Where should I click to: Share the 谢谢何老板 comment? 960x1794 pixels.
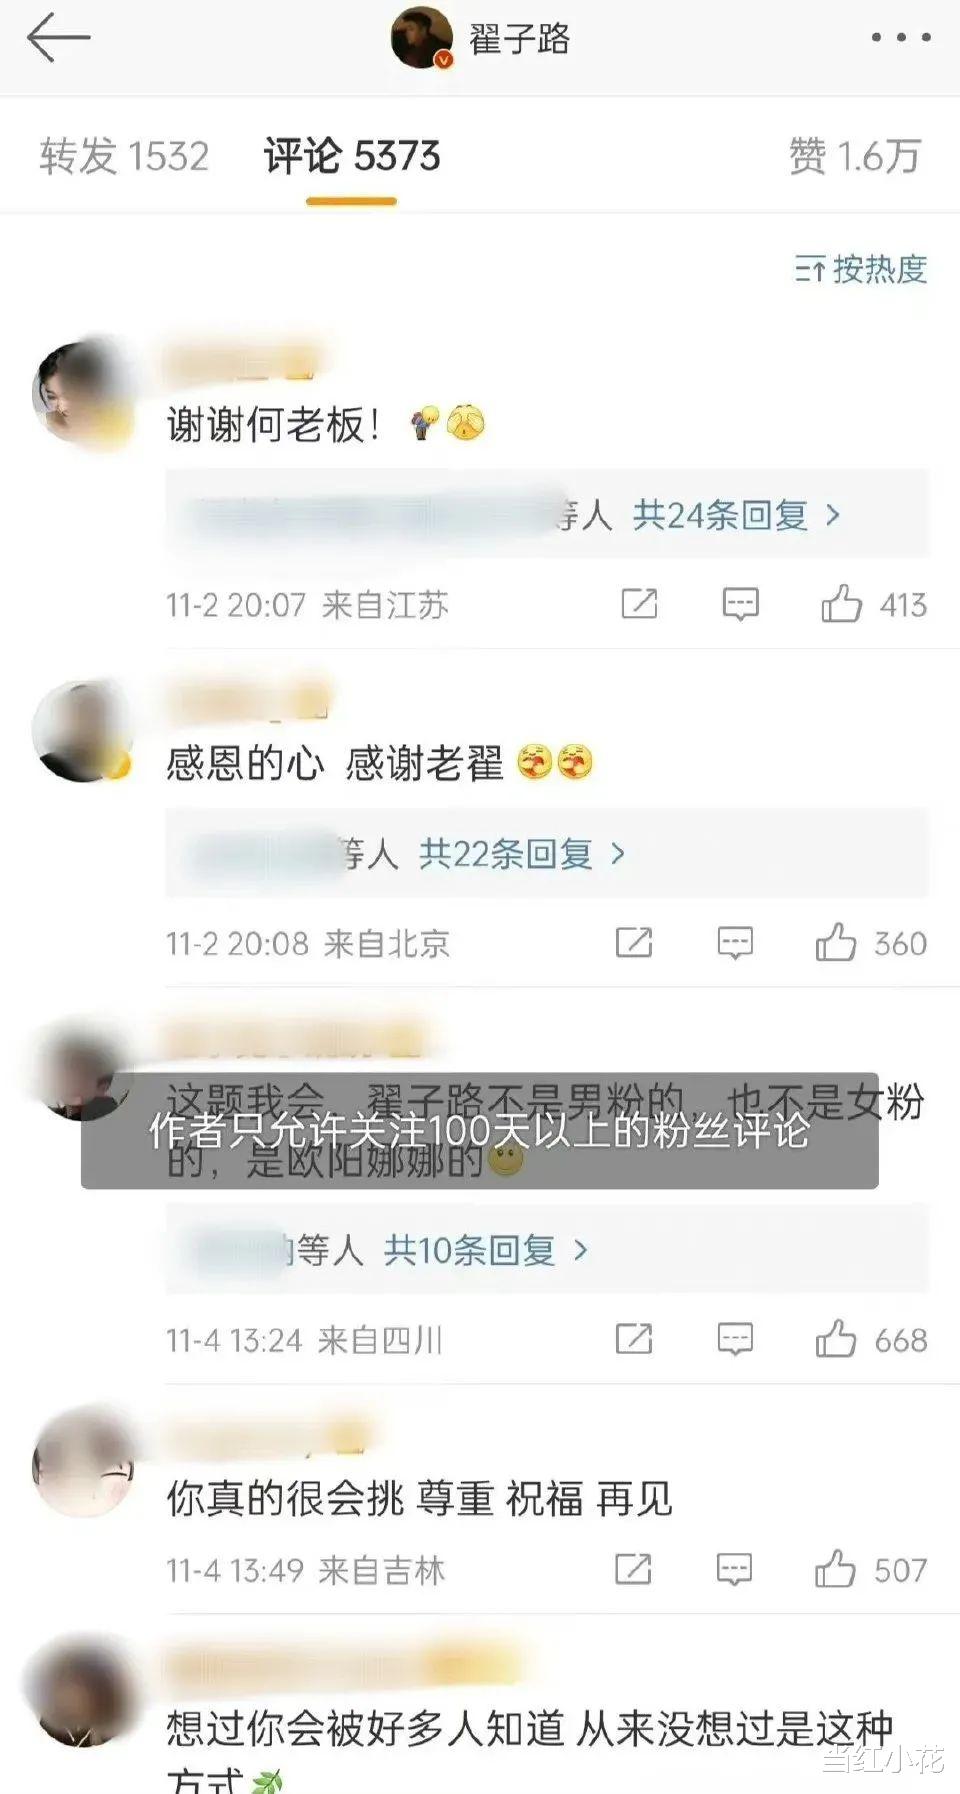pyautogui.click(x=639, y=604)
